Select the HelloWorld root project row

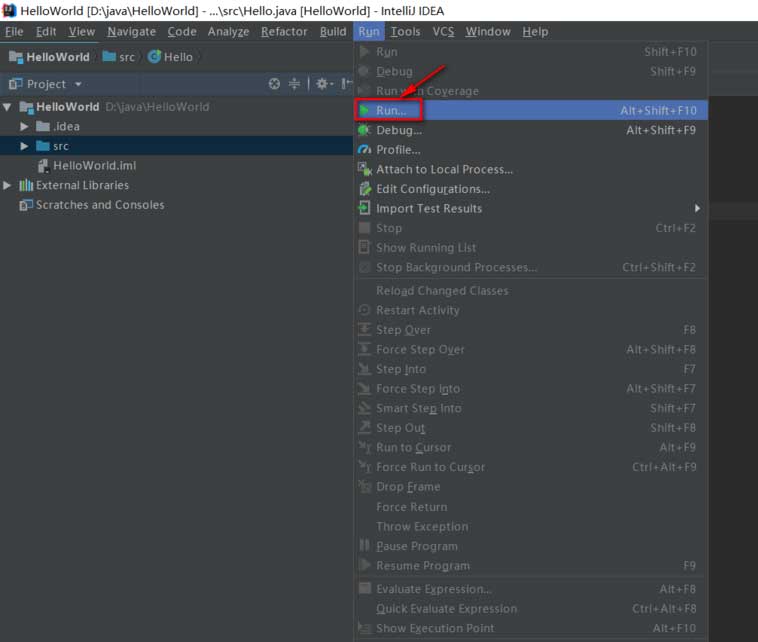176,107
